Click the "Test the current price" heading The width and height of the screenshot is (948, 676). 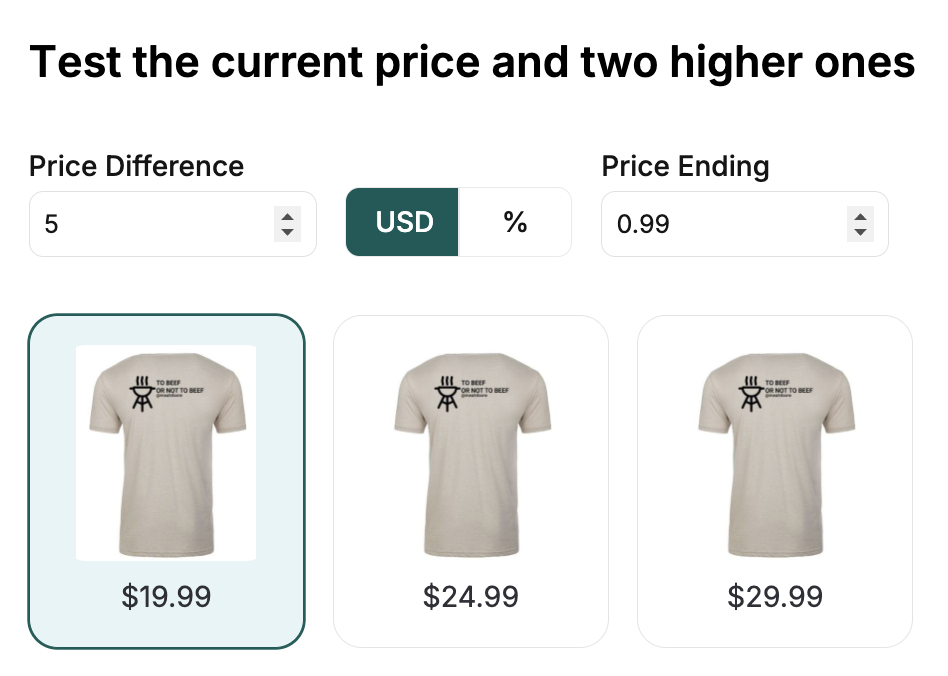[472, 62]
